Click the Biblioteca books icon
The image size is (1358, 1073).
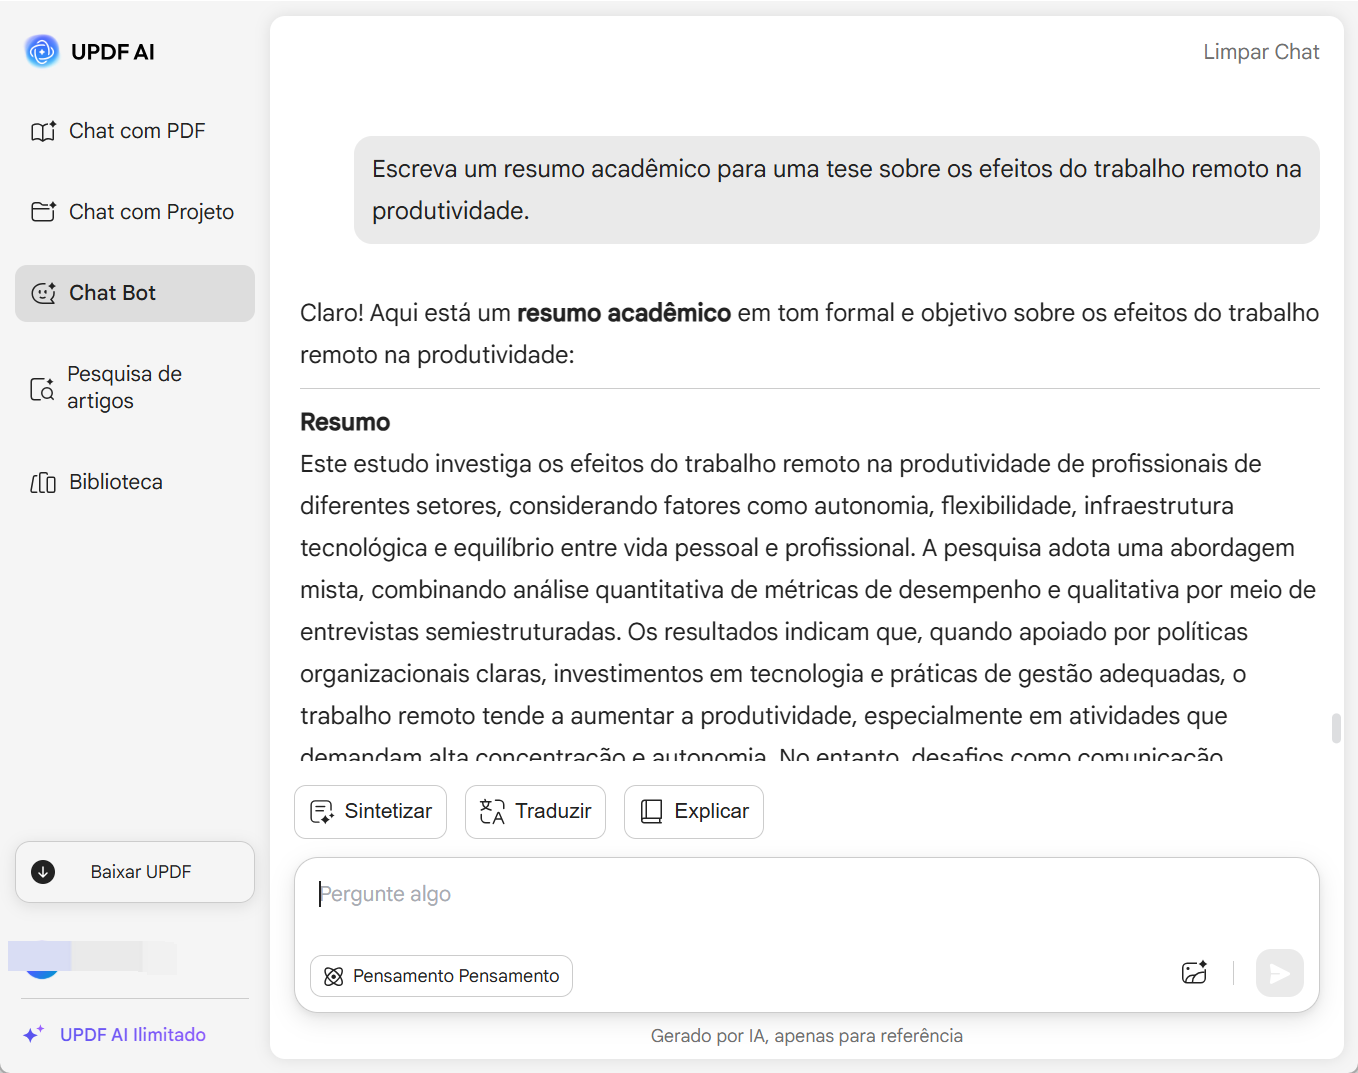coord(43,483)
